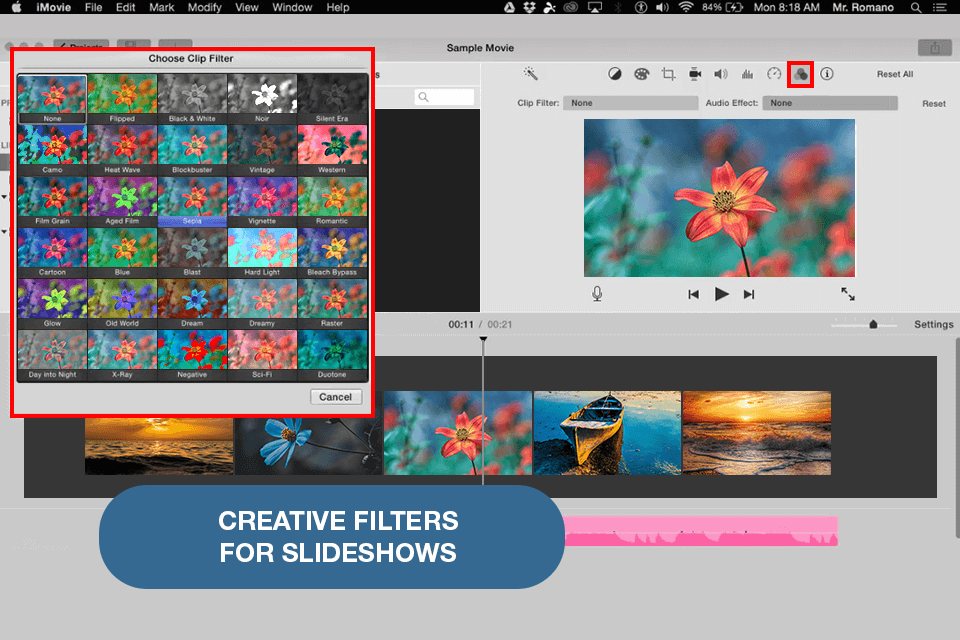Open the color correction palette tool
This screenshot has width=960, height=640.
pyautogui.click(x=641, y=74)
